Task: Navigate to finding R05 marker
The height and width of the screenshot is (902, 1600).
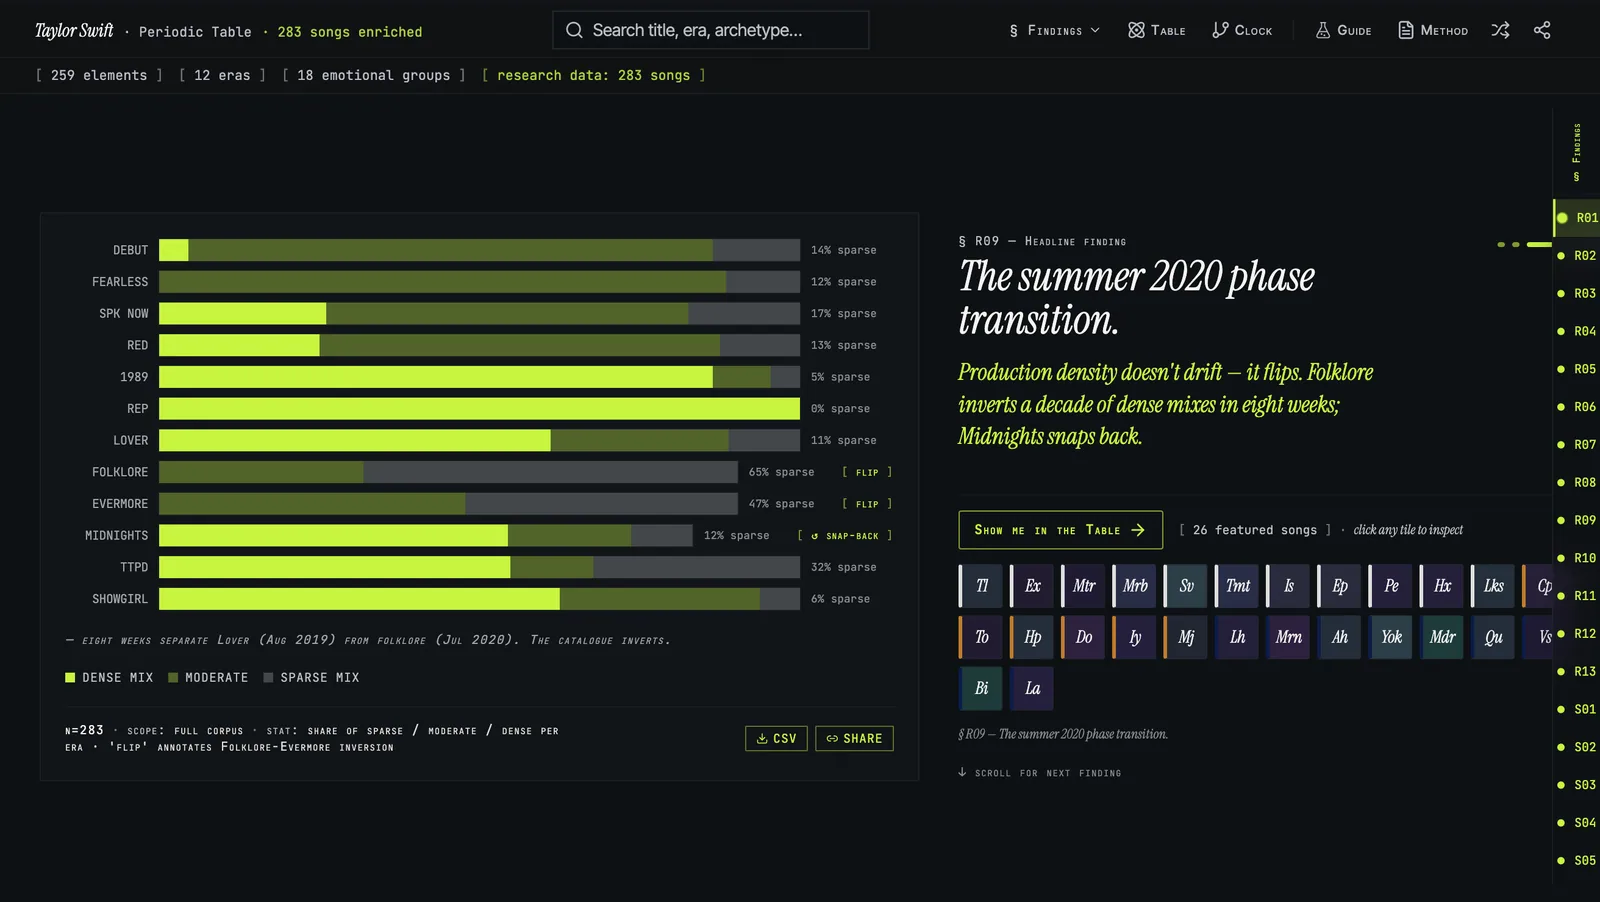Action: [x=1577, y=369]
